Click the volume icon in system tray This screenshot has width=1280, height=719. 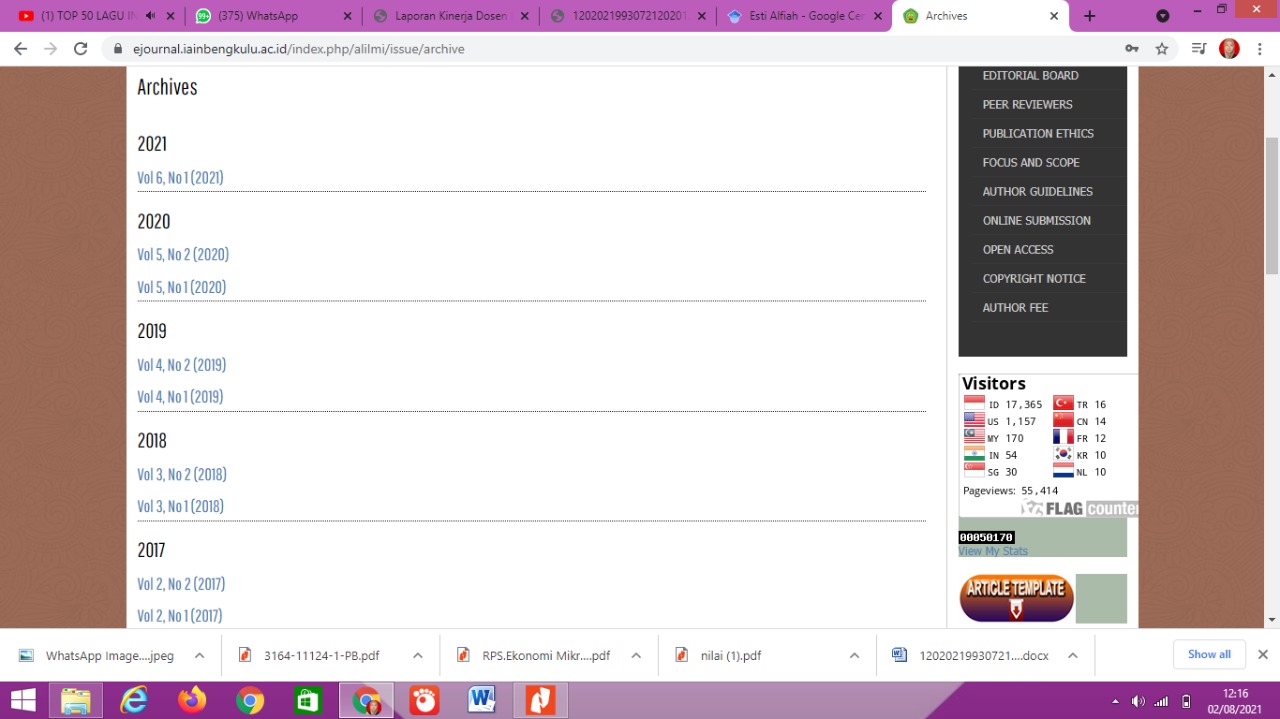[1138, 701]
